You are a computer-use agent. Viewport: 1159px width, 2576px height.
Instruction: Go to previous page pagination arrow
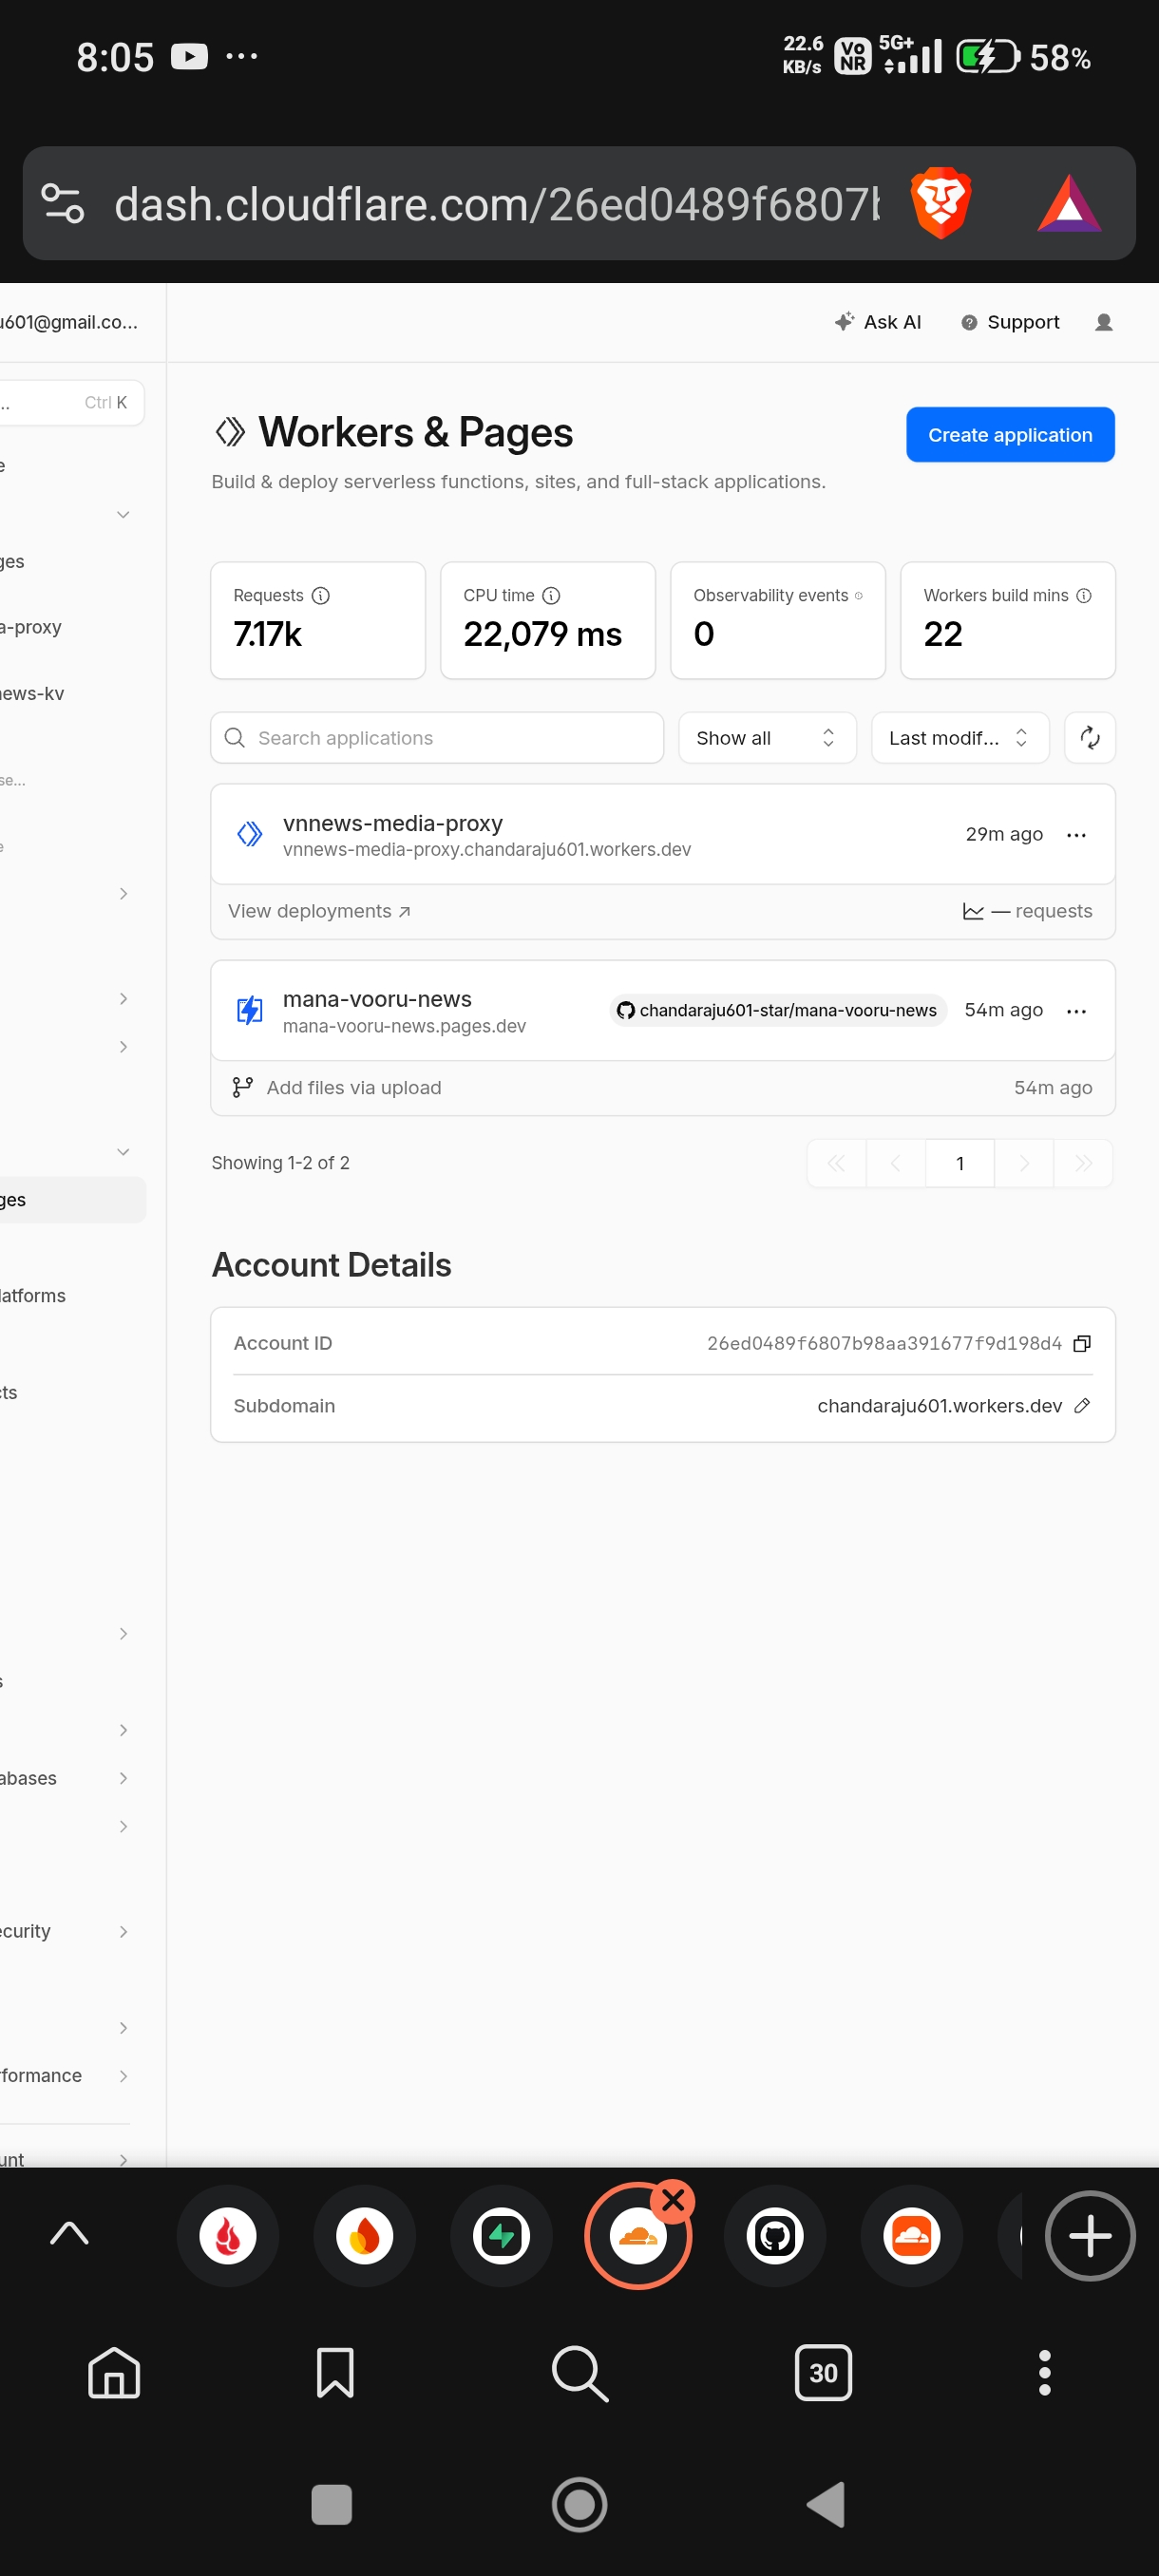895,1163
